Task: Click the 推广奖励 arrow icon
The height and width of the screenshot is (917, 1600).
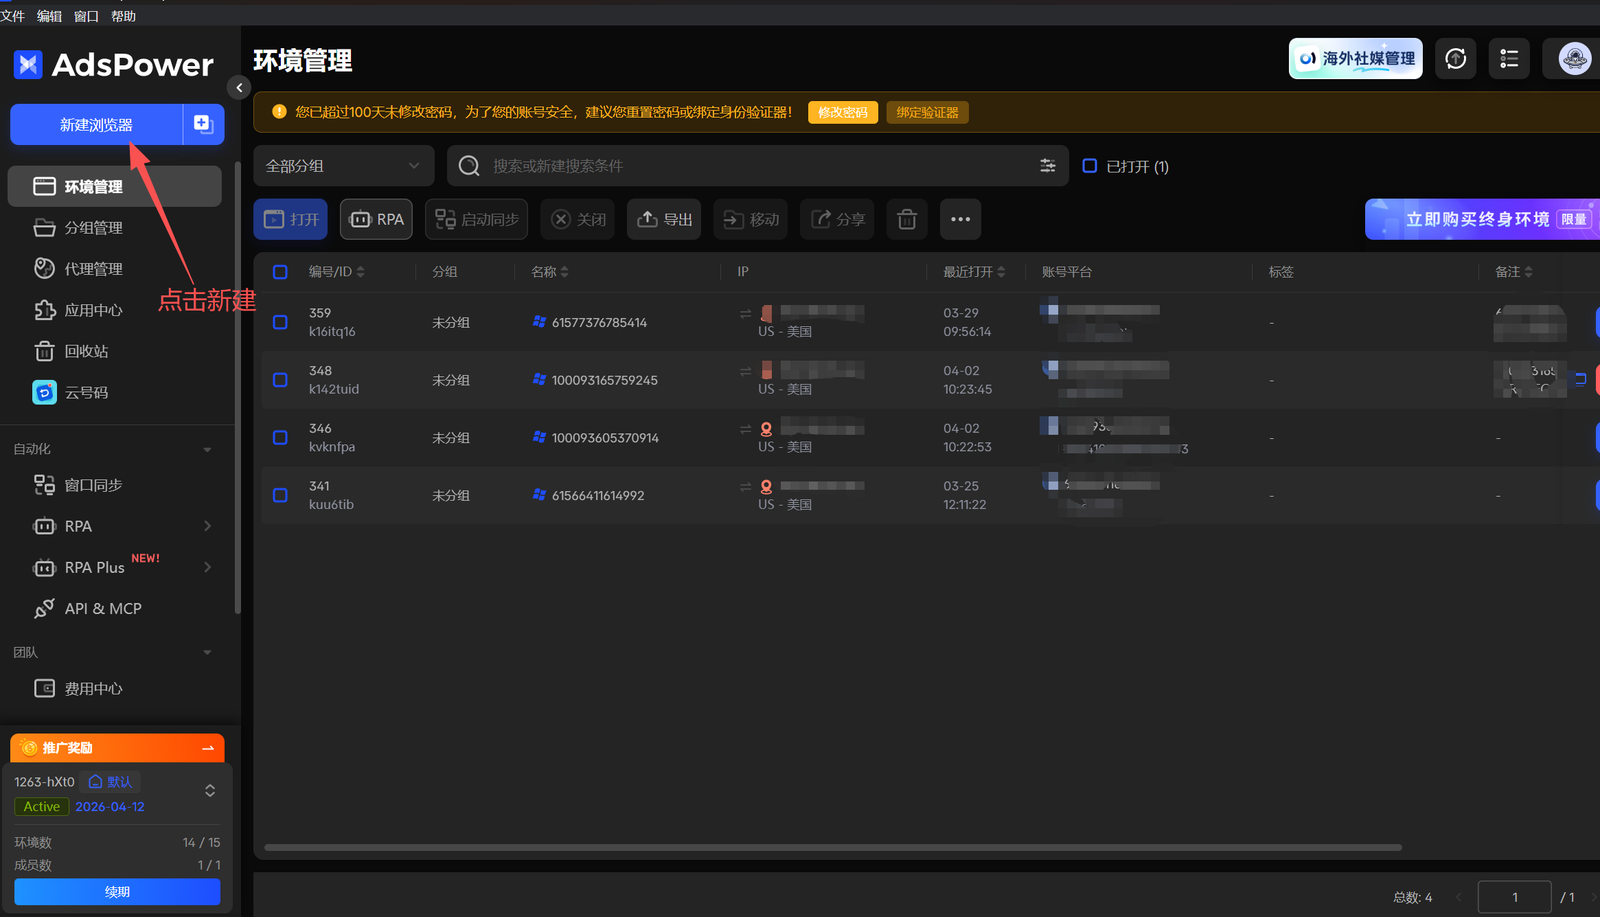Action: point(208,748)
